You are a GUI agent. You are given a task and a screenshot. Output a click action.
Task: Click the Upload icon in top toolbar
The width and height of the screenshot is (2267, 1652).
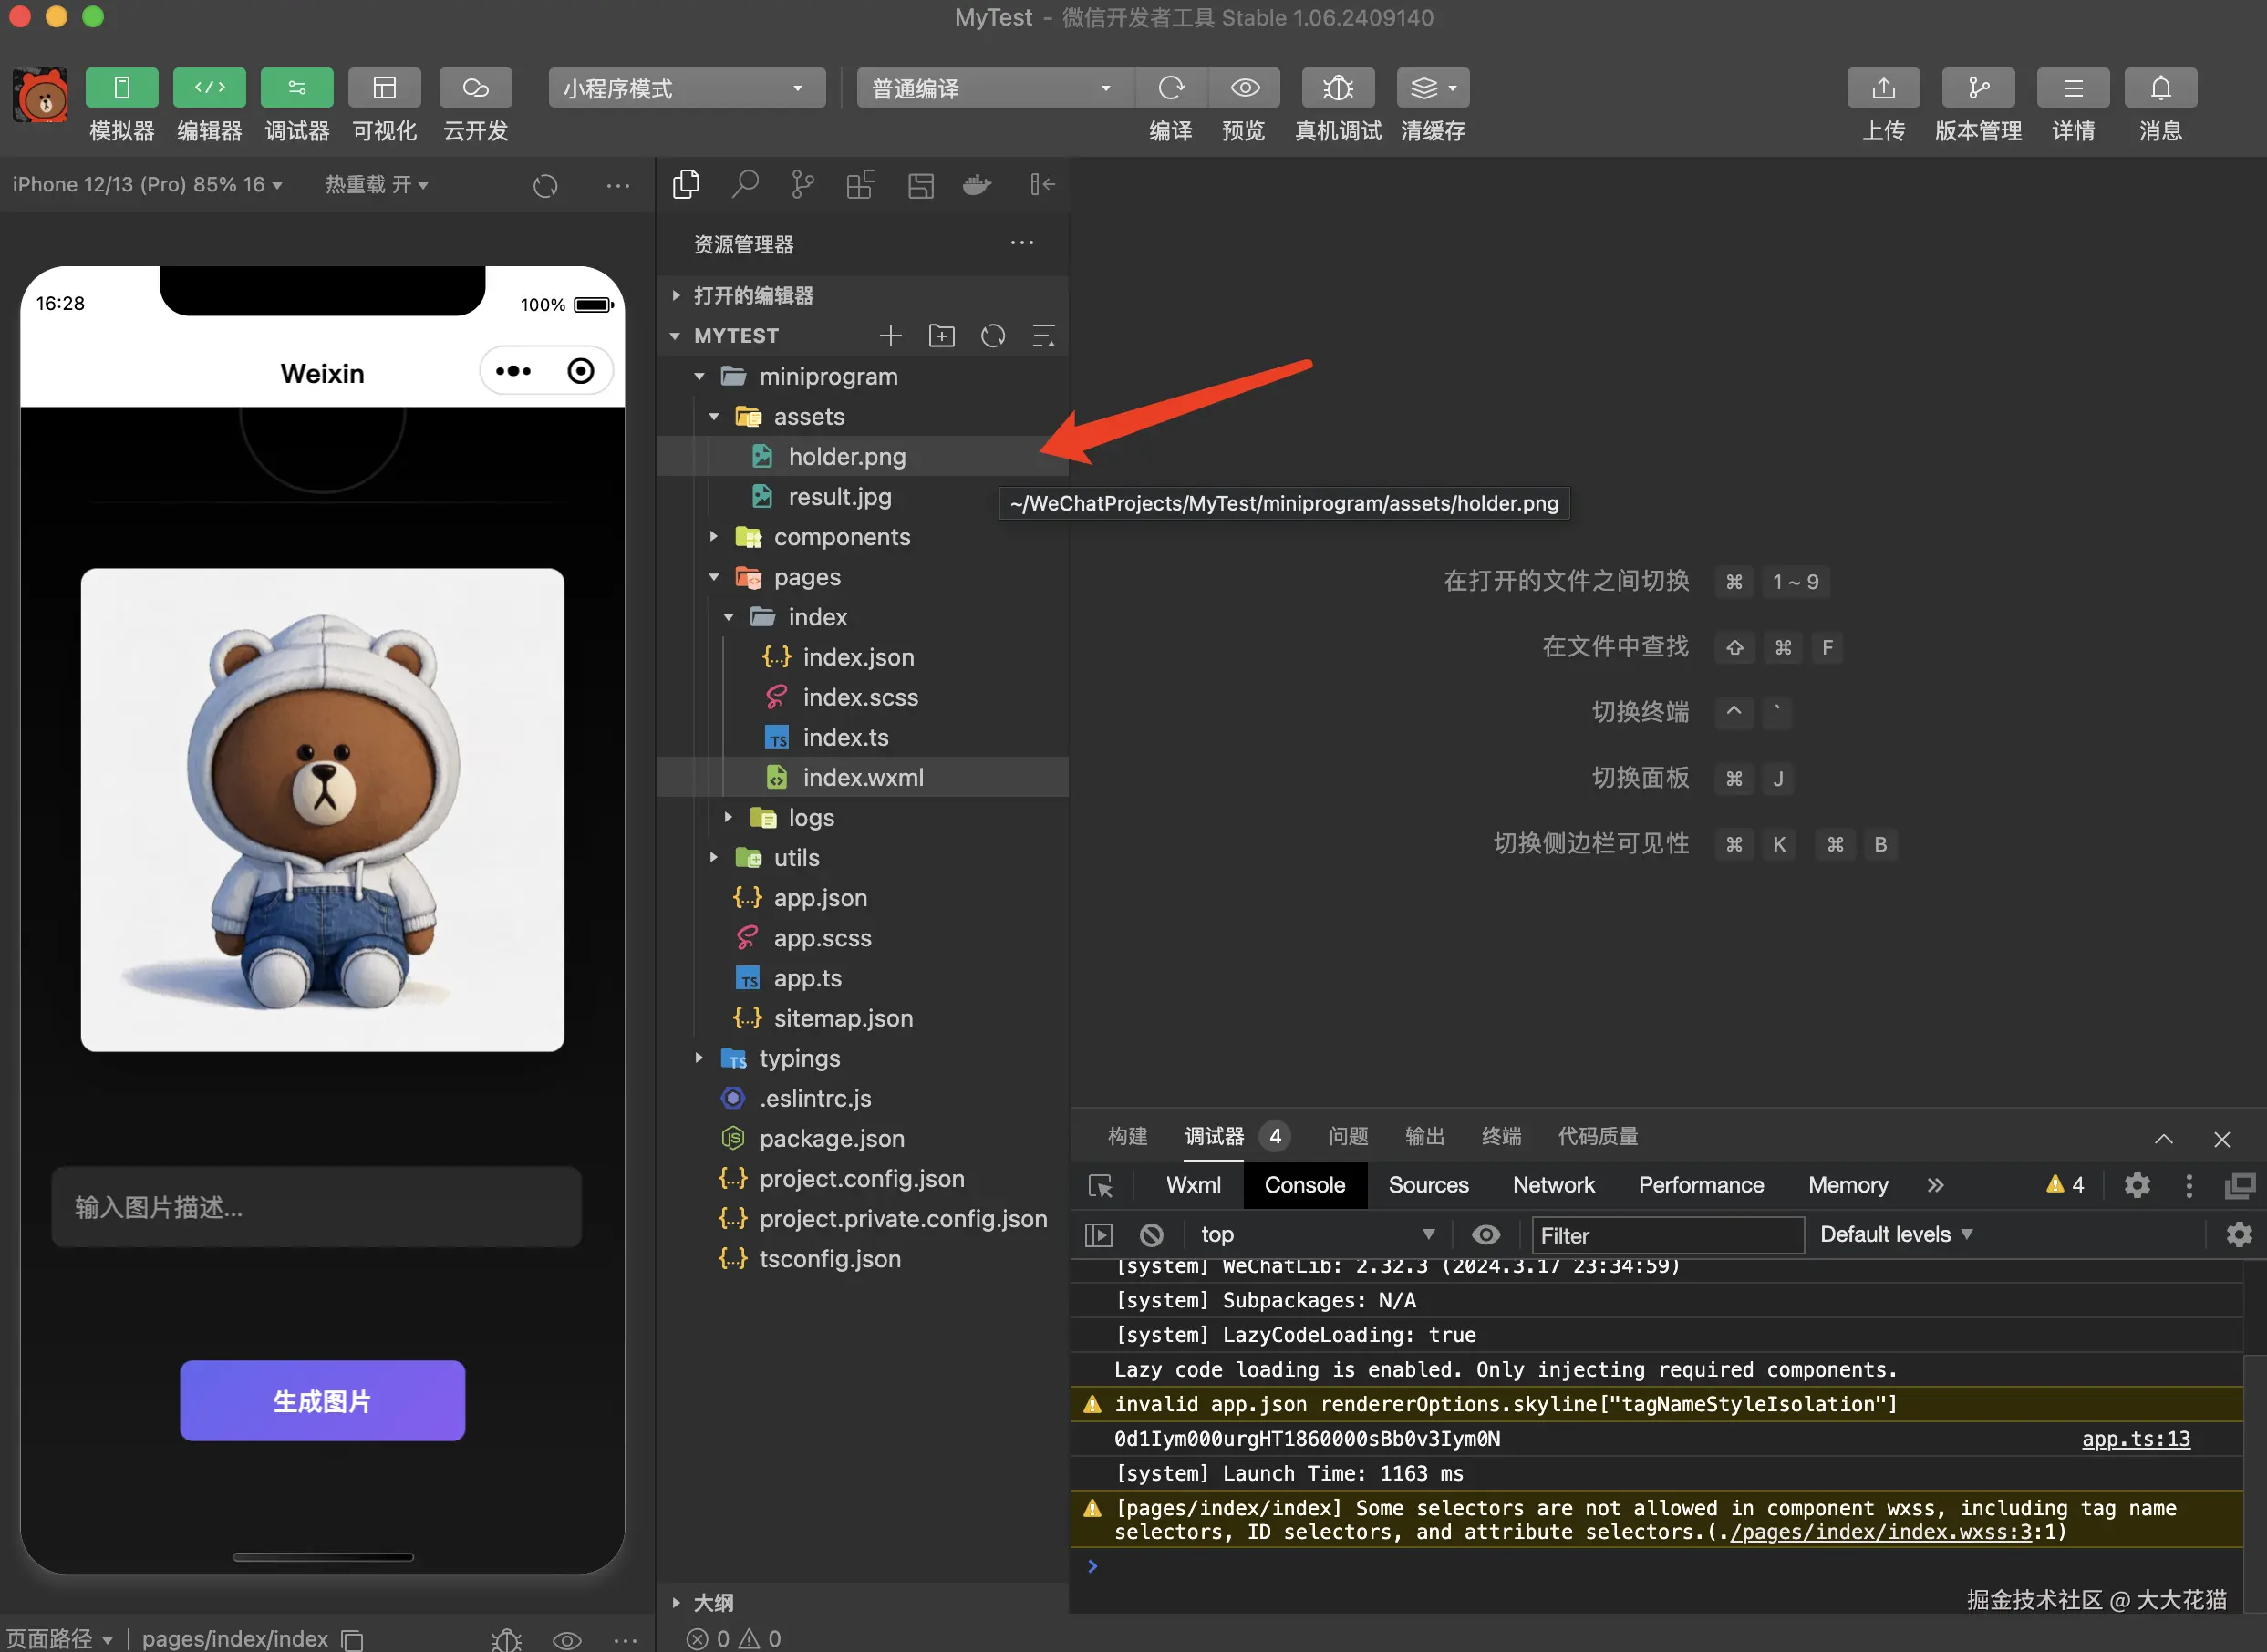tap(1882, 88)
